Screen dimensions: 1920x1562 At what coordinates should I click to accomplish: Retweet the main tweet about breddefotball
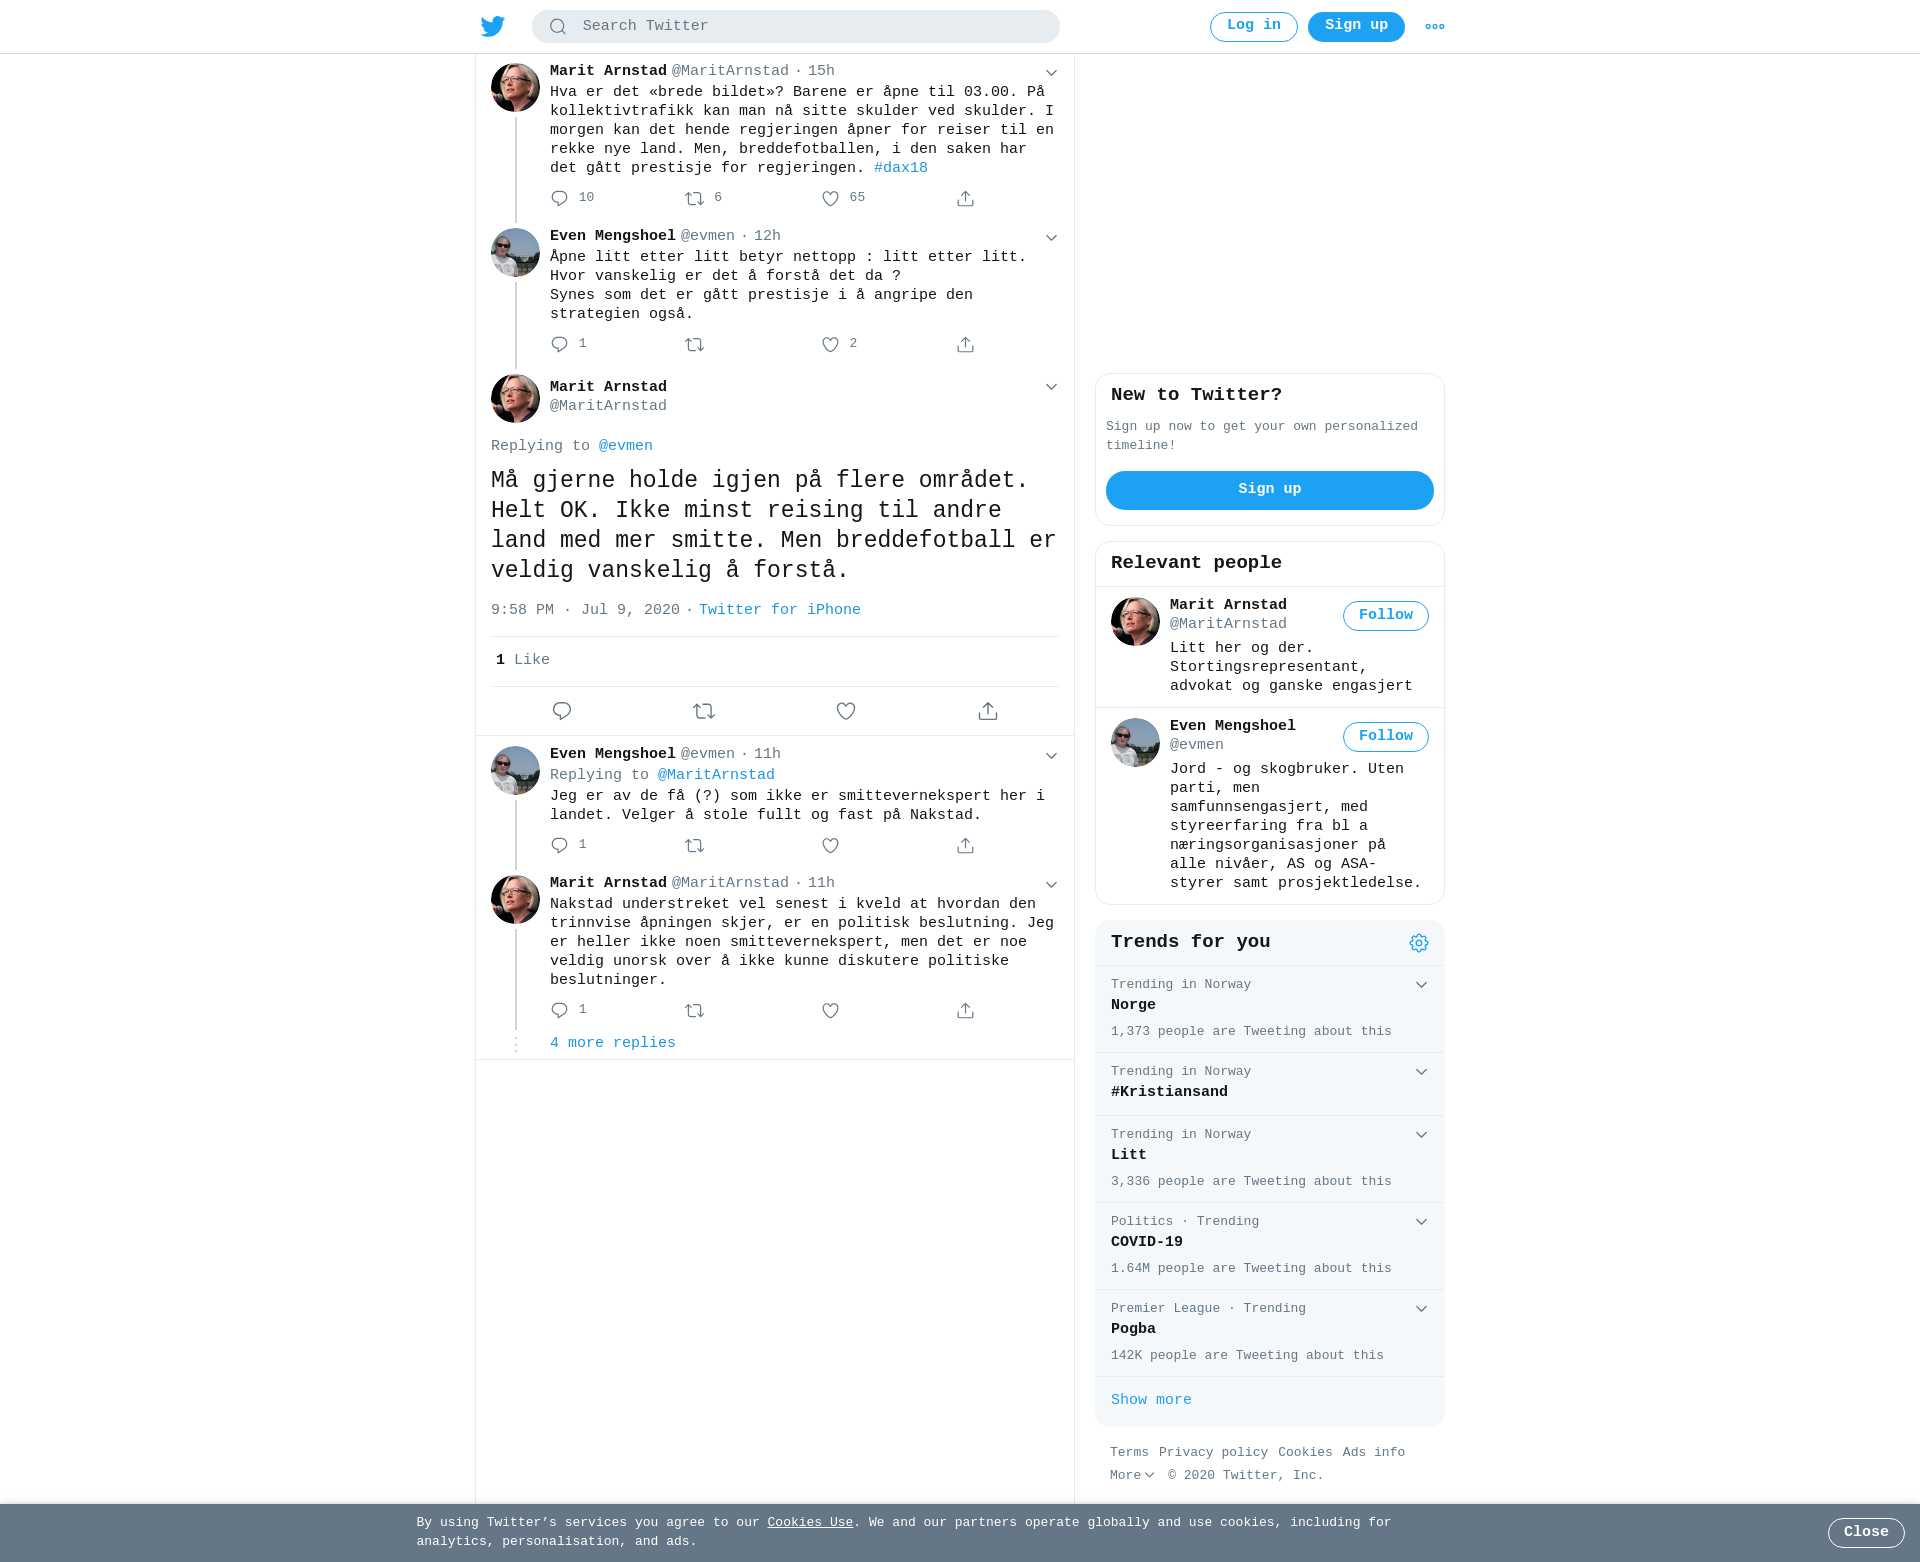click(x=704, y=711)
